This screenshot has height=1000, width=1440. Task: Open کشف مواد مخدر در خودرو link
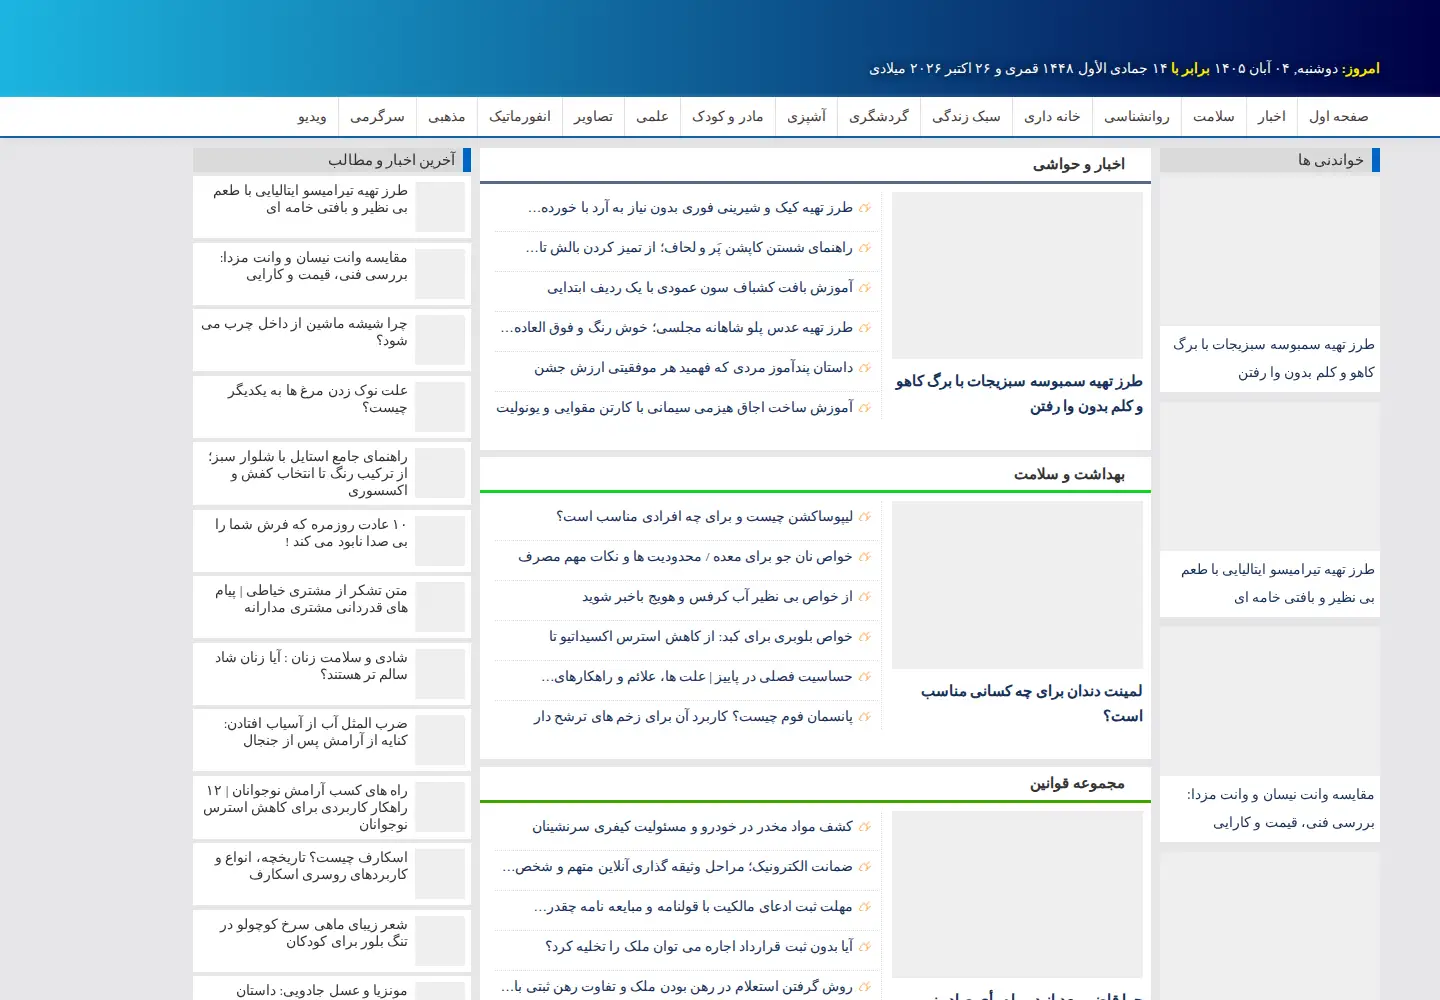692,827
